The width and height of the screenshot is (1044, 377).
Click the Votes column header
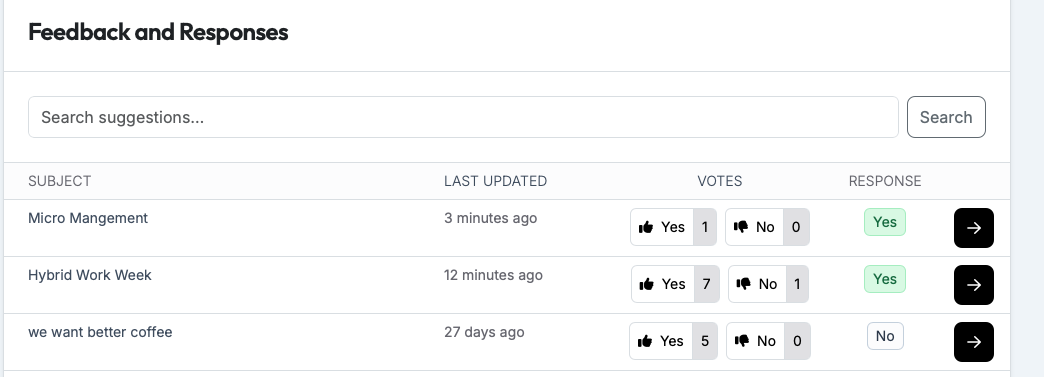(720, 181)
